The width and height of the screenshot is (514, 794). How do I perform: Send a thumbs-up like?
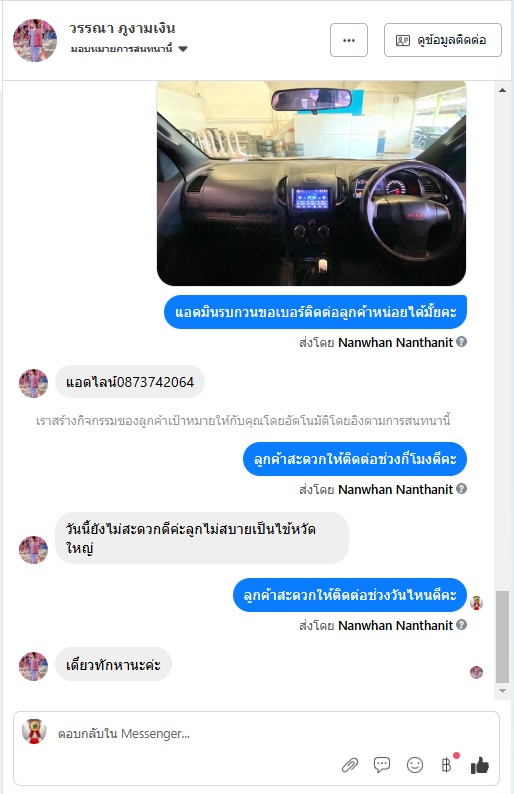click(480, 765)
